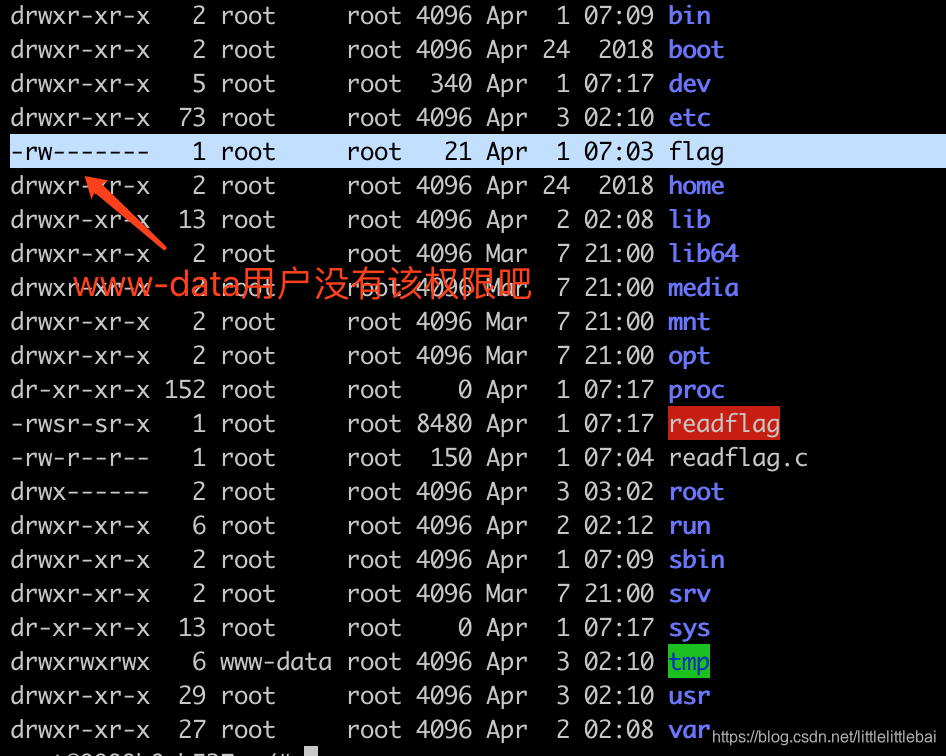Click the 'lib' directory name

point(689,220)
